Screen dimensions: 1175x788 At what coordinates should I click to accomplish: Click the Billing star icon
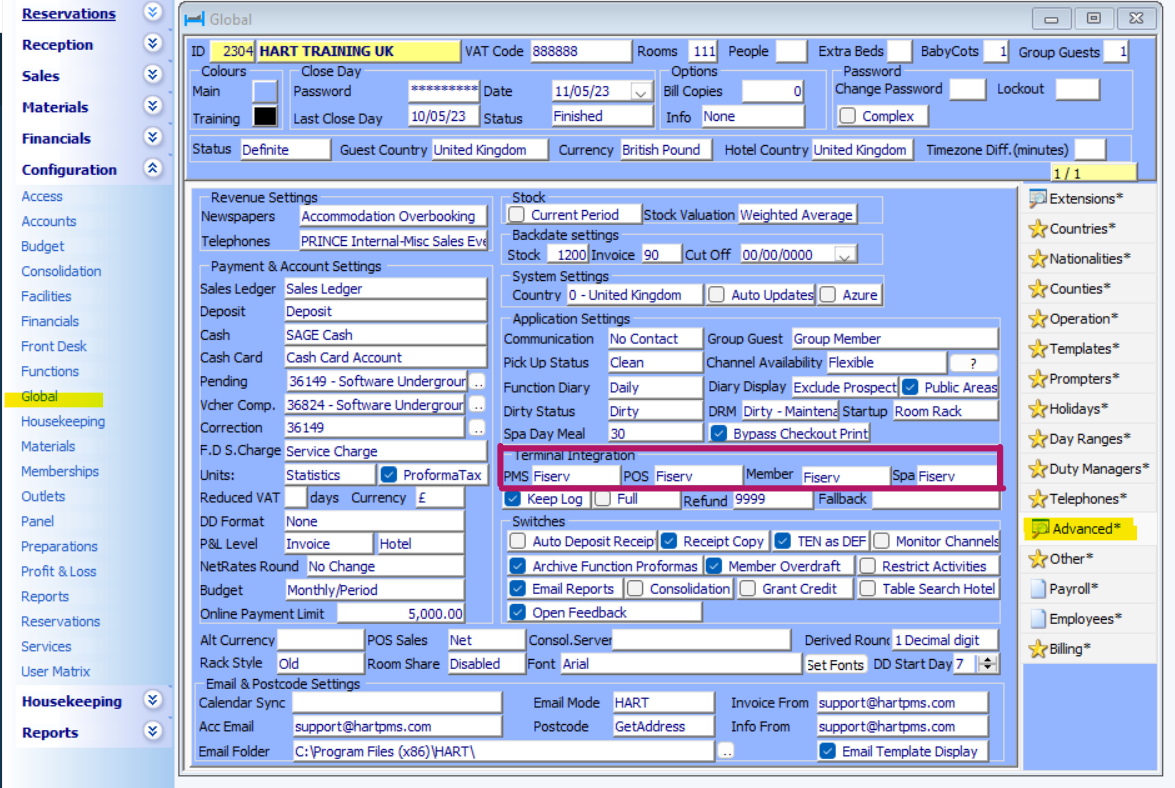(1038, 649)
